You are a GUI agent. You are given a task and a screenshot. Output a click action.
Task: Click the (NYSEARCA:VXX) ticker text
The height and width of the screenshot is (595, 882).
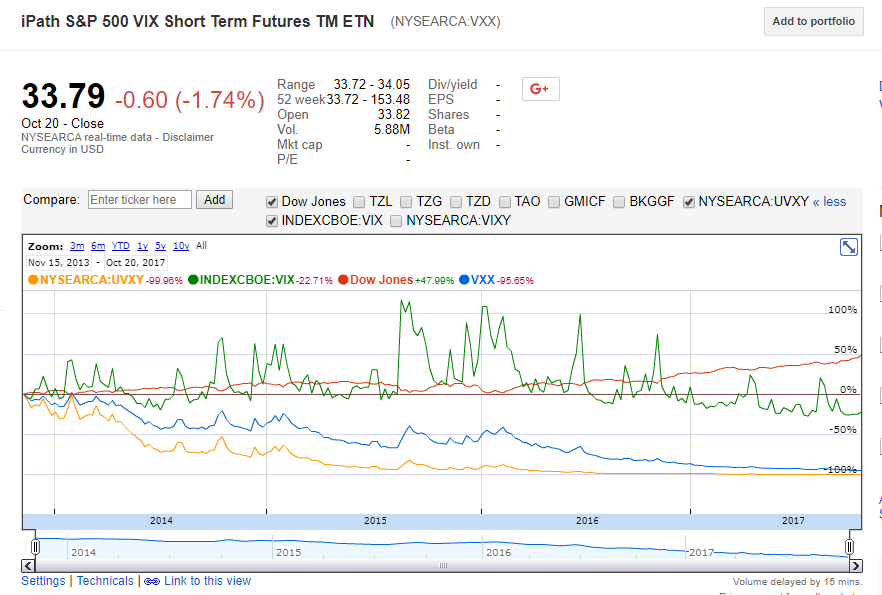tap(446, 21)
